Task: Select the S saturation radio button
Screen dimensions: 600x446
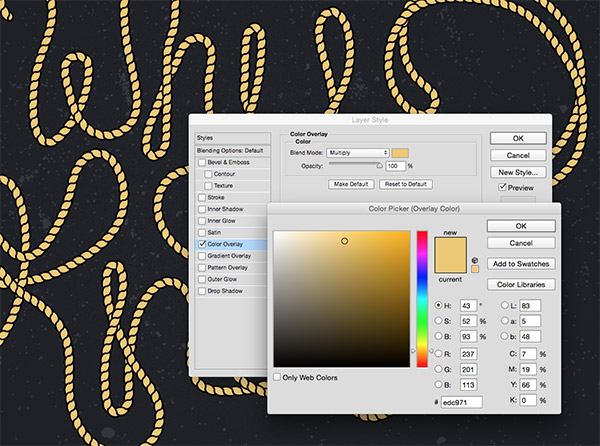Action: click(x=440, y=320)
